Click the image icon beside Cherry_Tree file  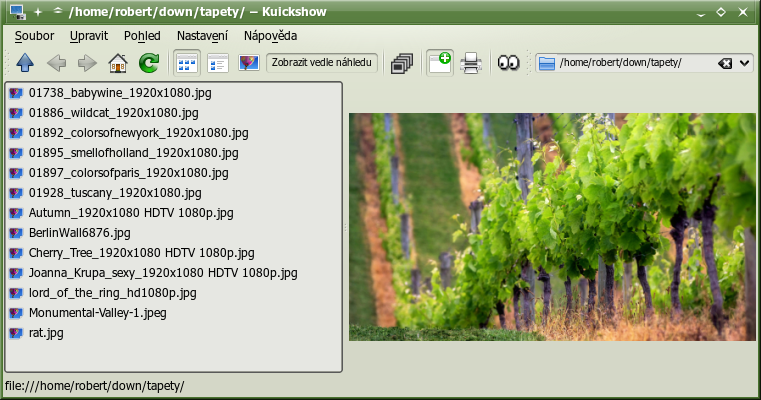point(16,253)
